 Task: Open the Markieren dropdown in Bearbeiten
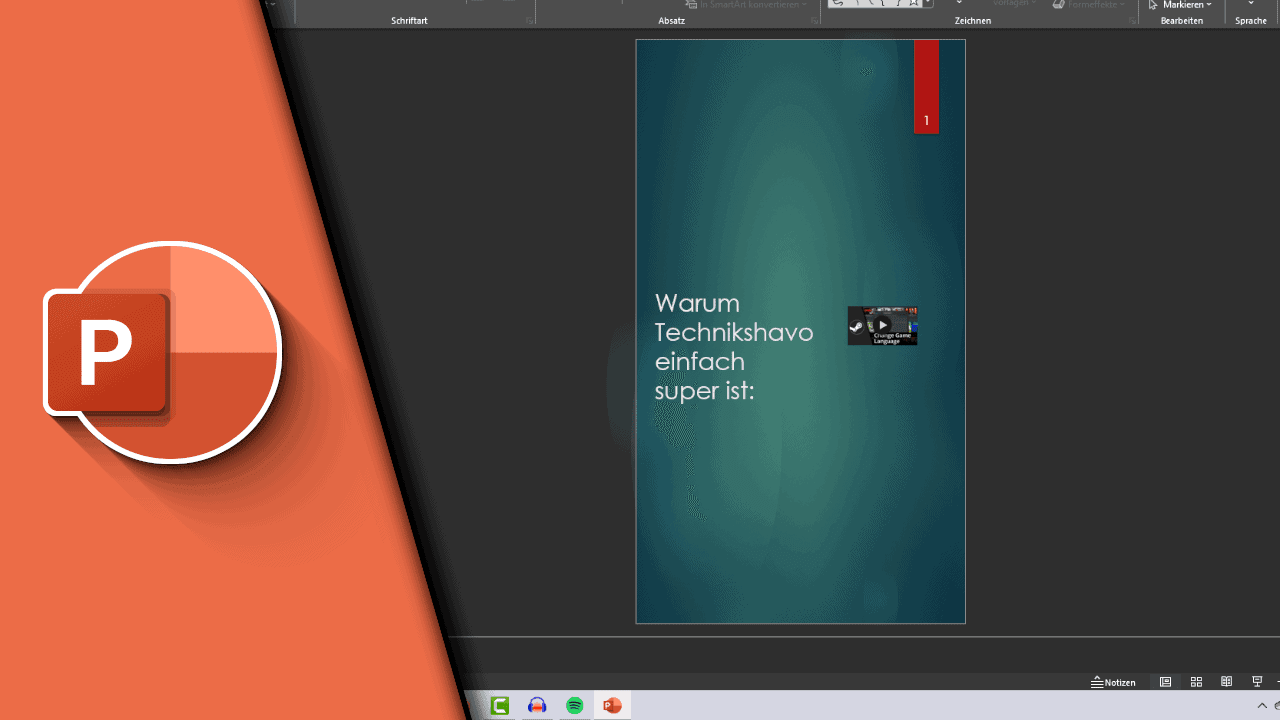coord(1180,5)
